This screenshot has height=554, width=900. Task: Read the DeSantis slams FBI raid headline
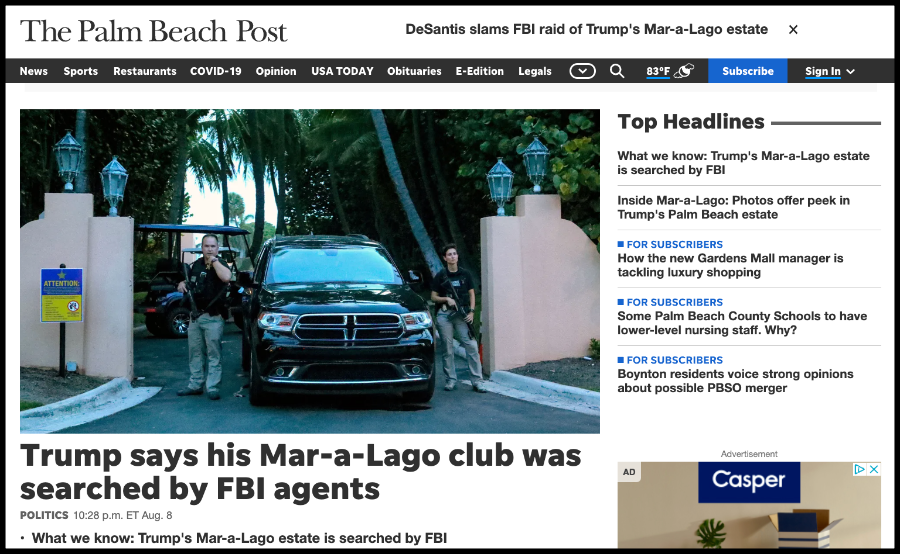pos(587,29)
